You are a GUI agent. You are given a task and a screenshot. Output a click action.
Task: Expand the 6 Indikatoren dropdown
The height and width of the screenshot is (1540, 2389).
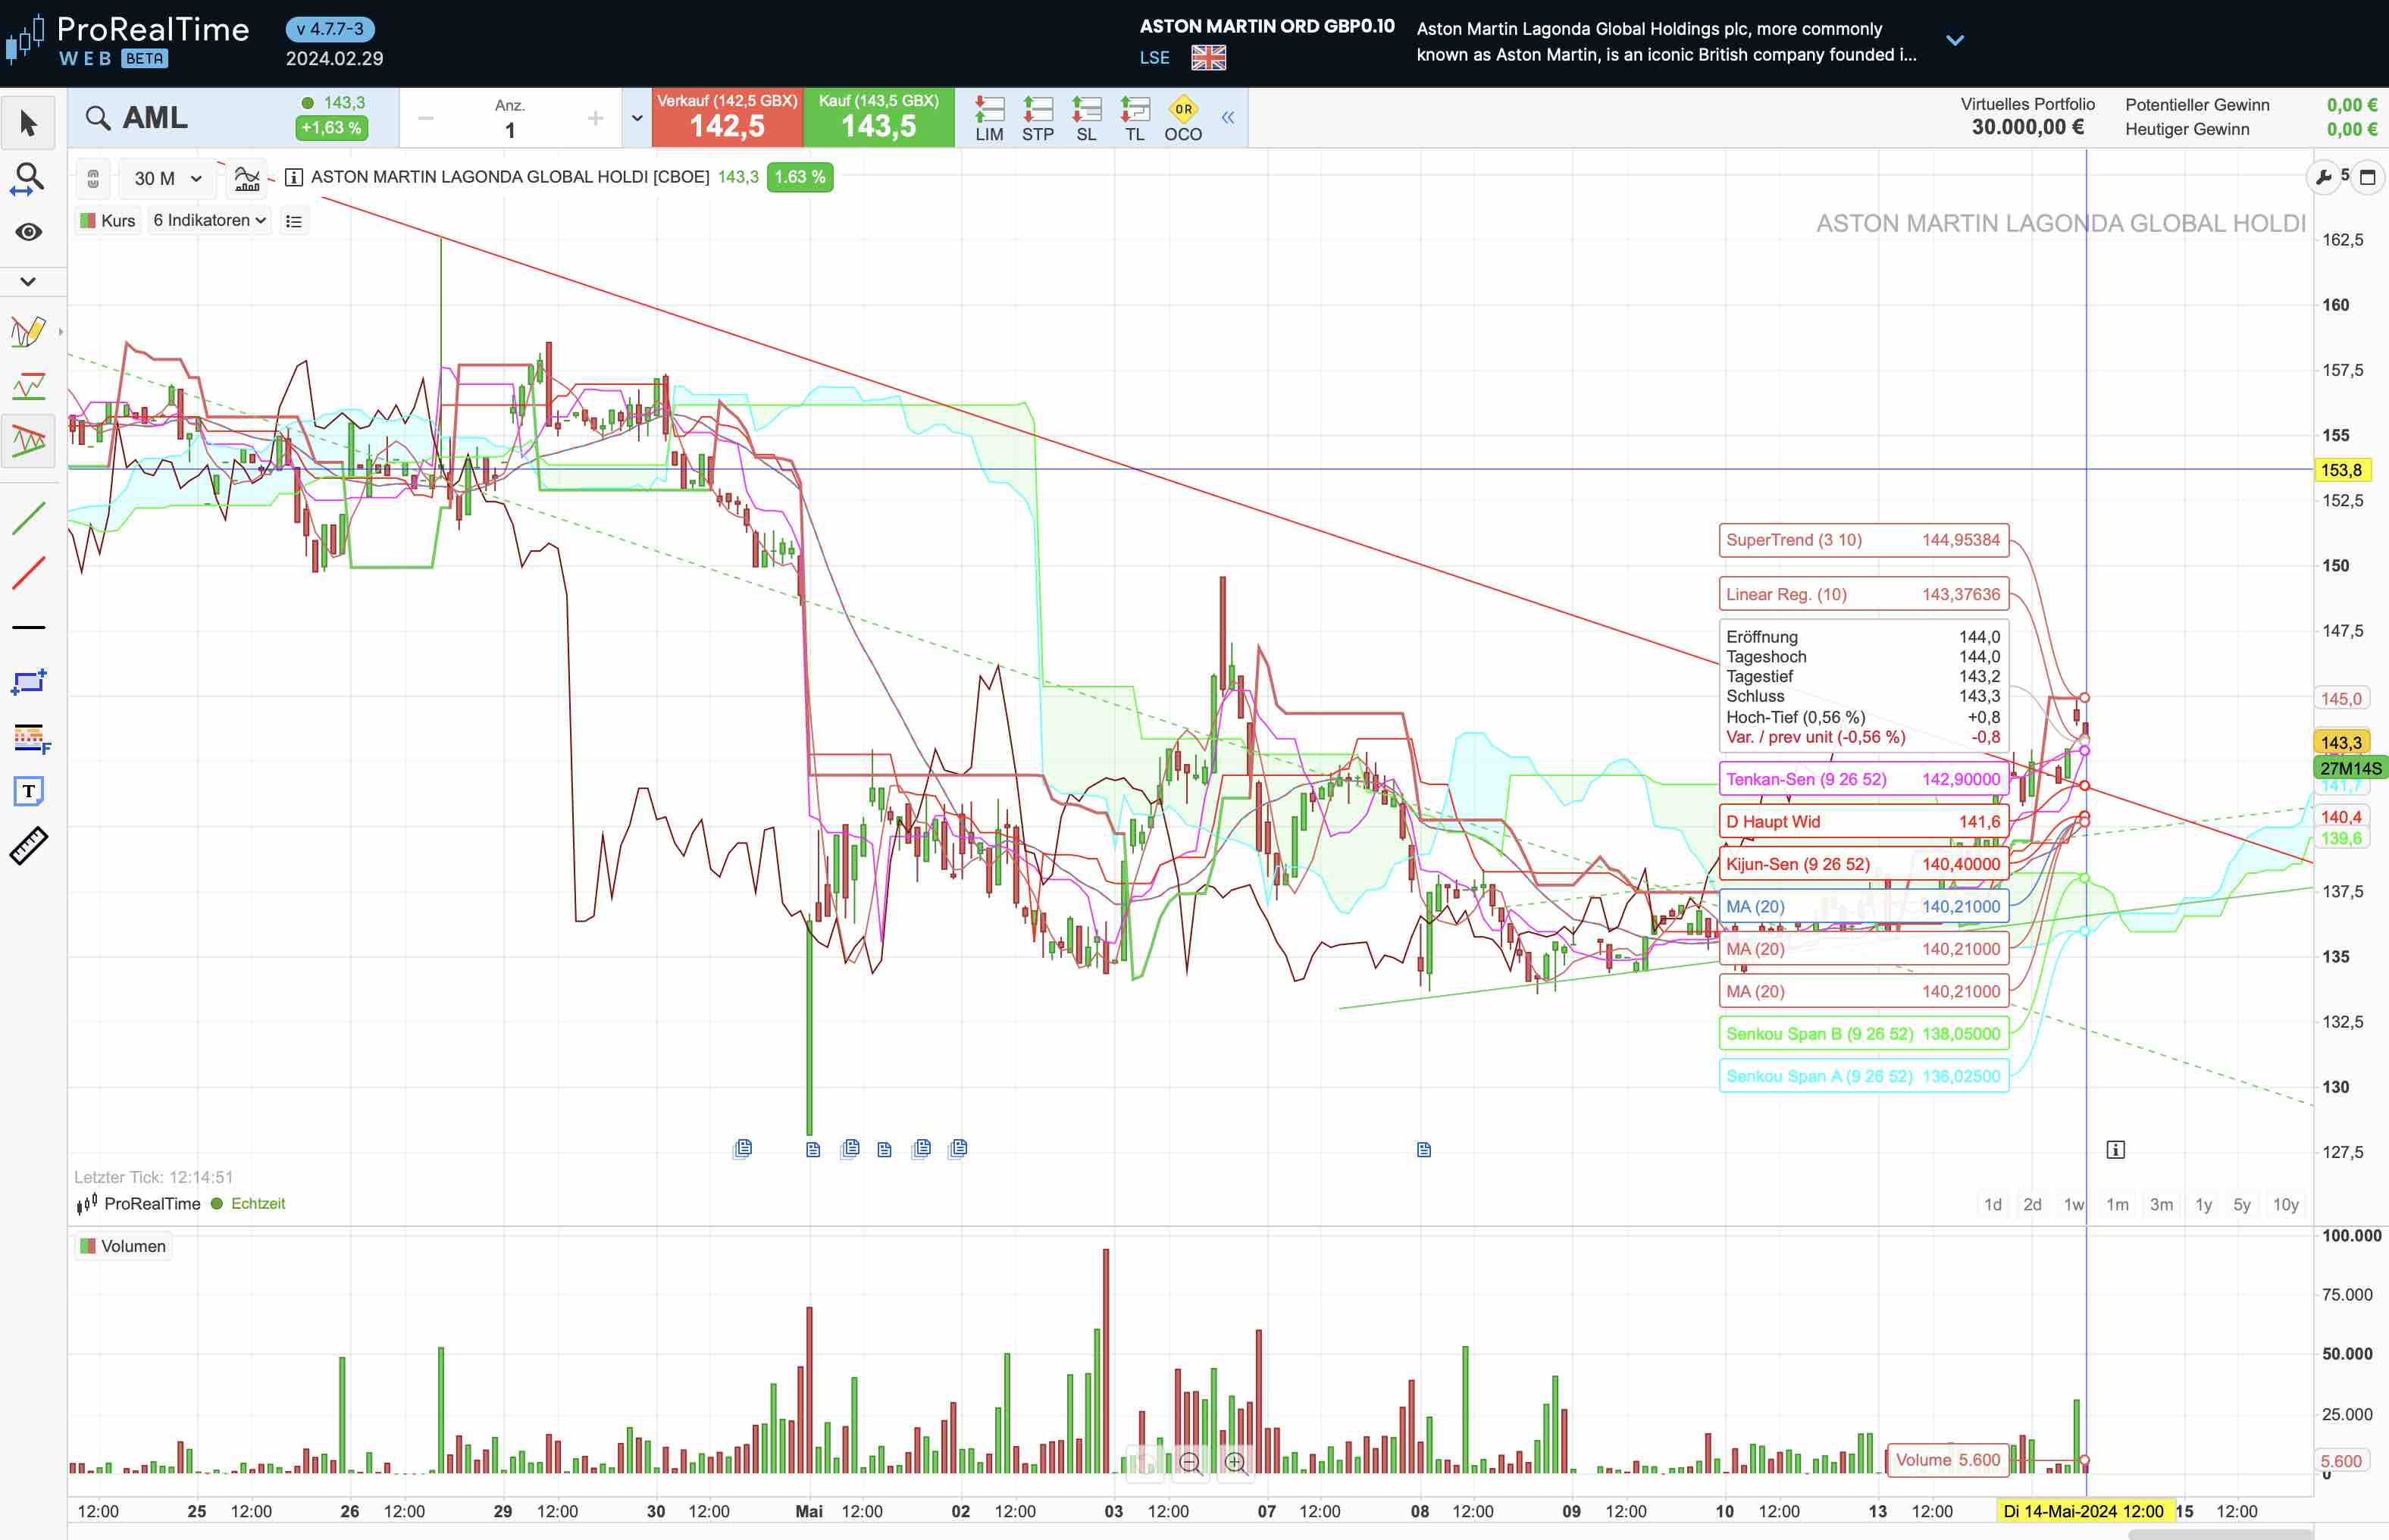pos(210,220)
